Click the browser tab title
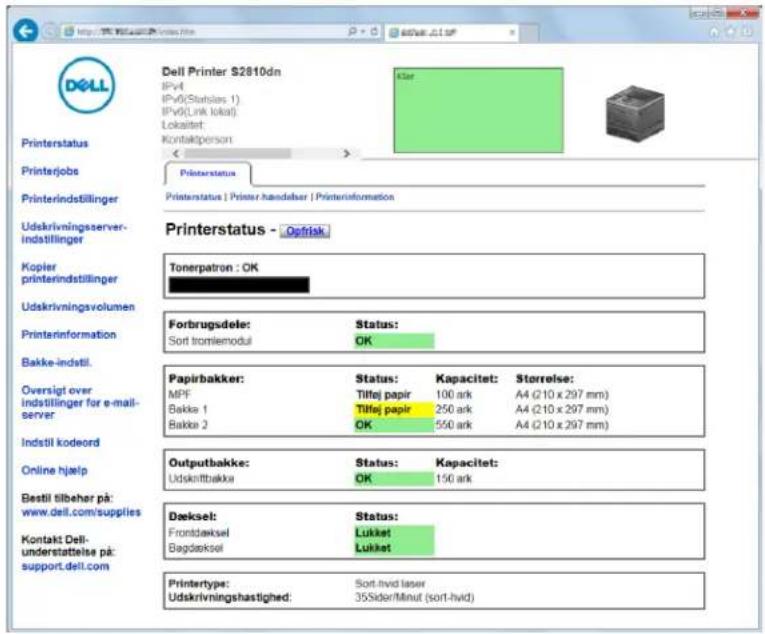 click(x=428, y=33)
